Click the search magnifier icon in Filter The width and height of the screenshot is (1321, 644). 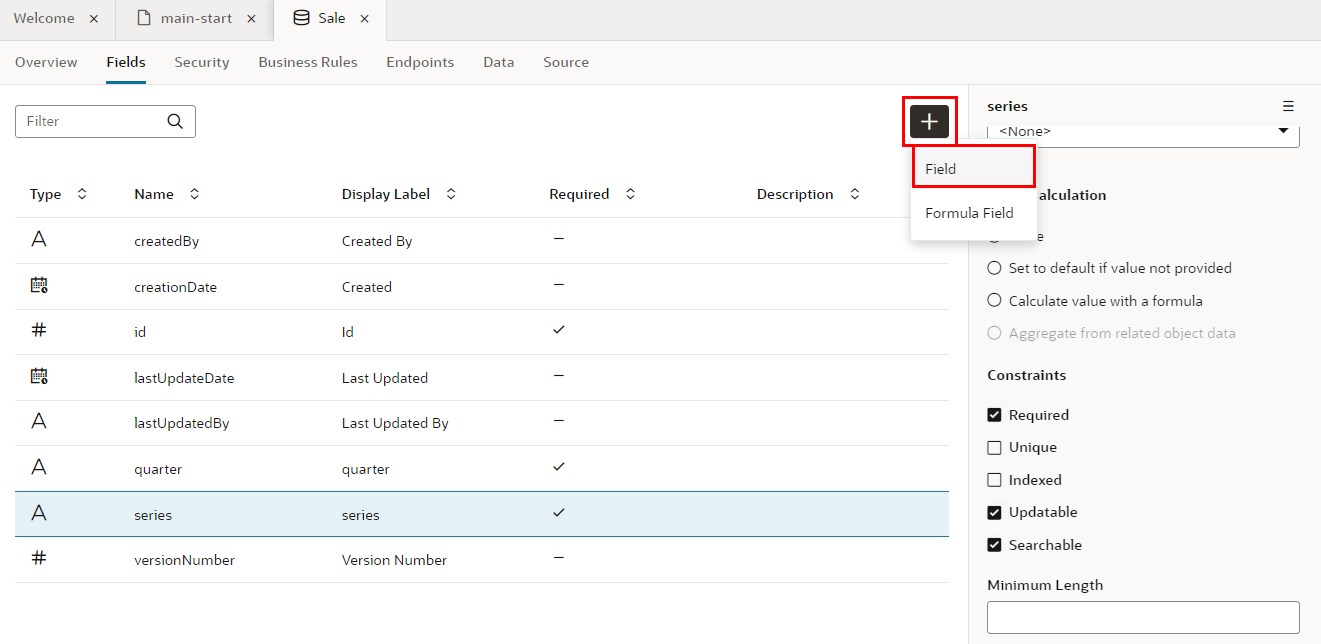coord(175,121)
